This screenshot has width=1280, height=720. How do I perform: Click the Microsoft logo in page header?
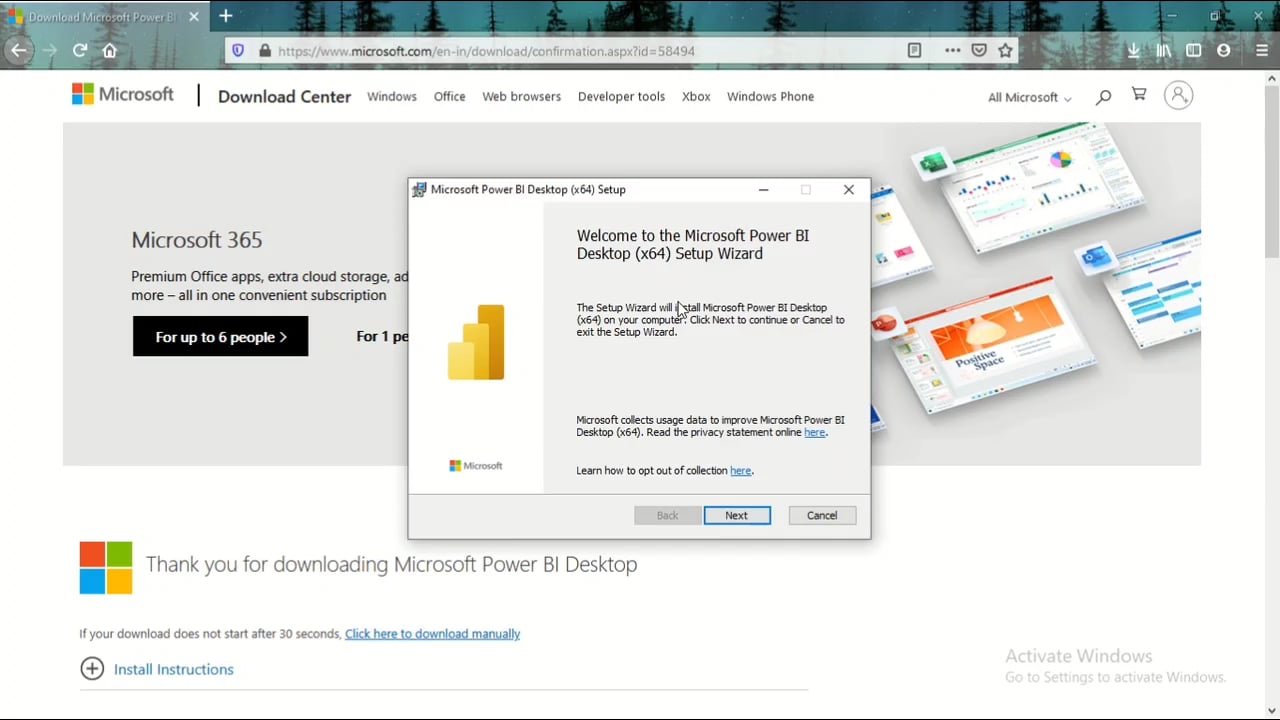[123, 95]
